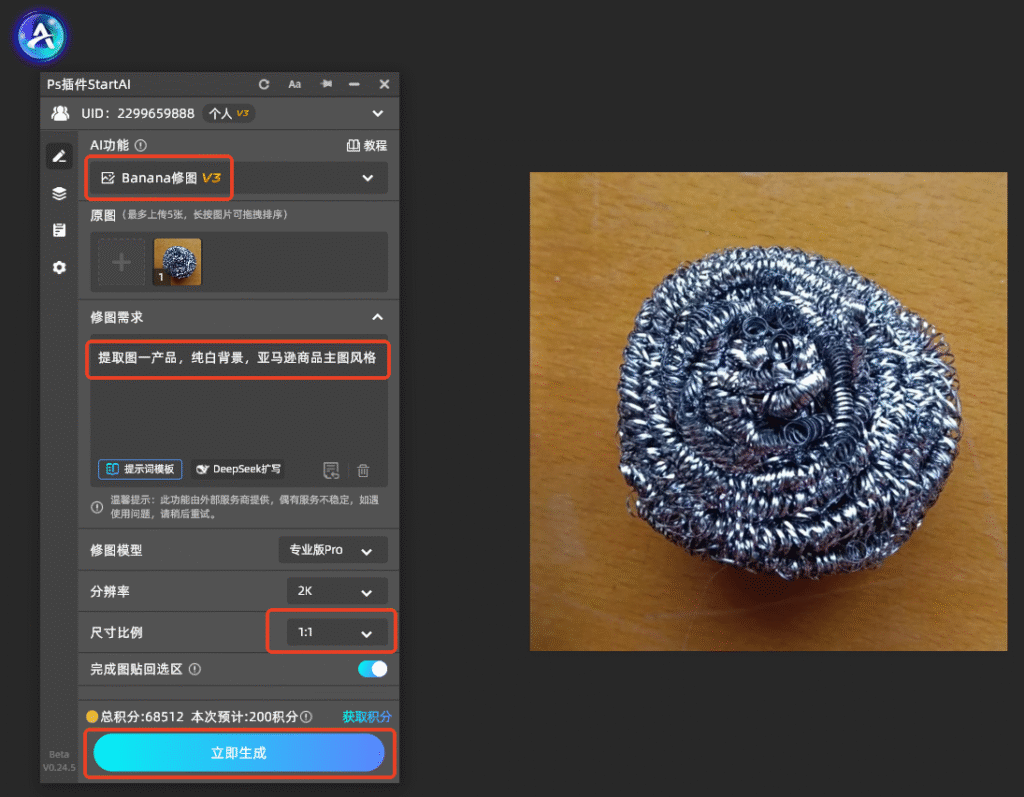Show AI功能 info tooltip
The width and height of the screenshot is (1024, 797).
[x=141, y=145]
